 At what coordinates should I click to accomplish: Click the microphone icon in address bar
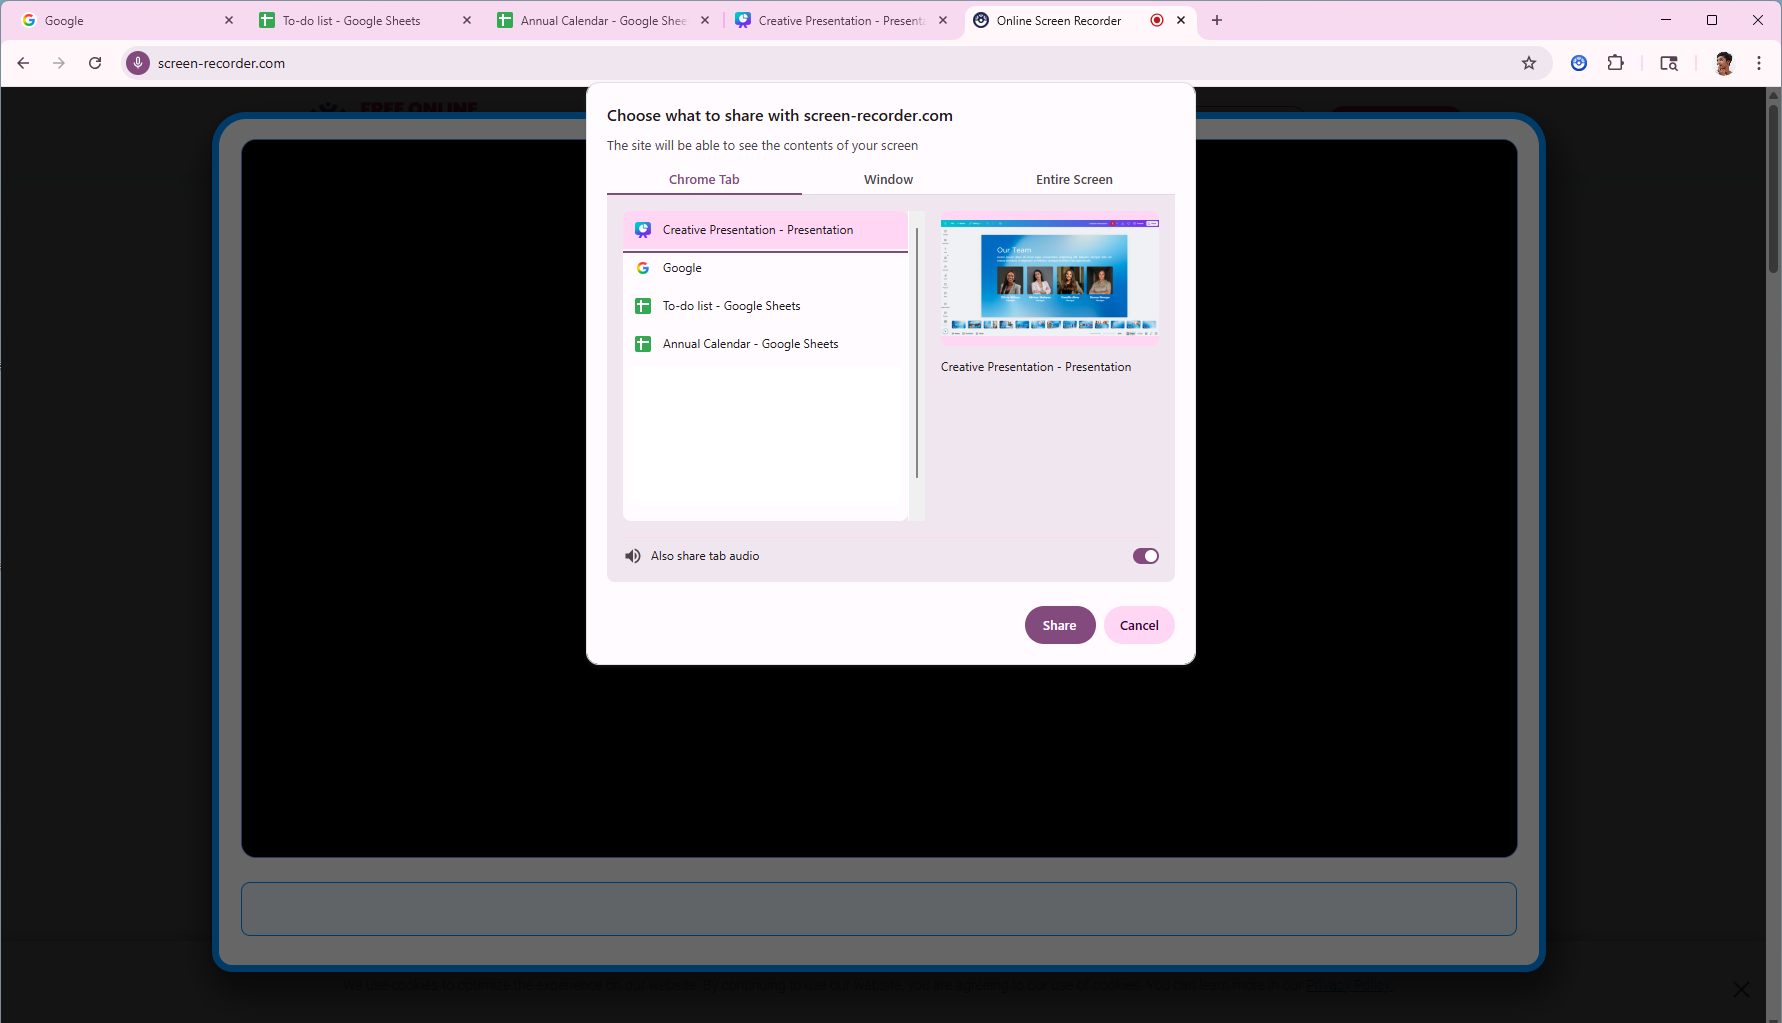138,63
